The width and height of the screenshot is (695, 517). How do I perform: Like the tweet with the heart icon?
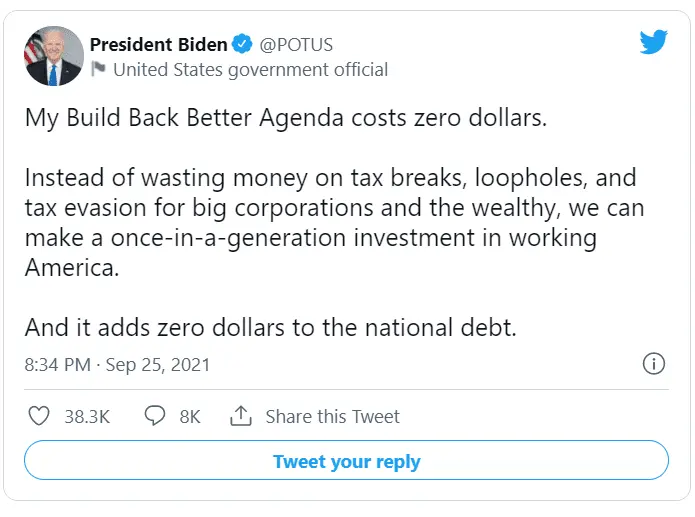(40, 416)
